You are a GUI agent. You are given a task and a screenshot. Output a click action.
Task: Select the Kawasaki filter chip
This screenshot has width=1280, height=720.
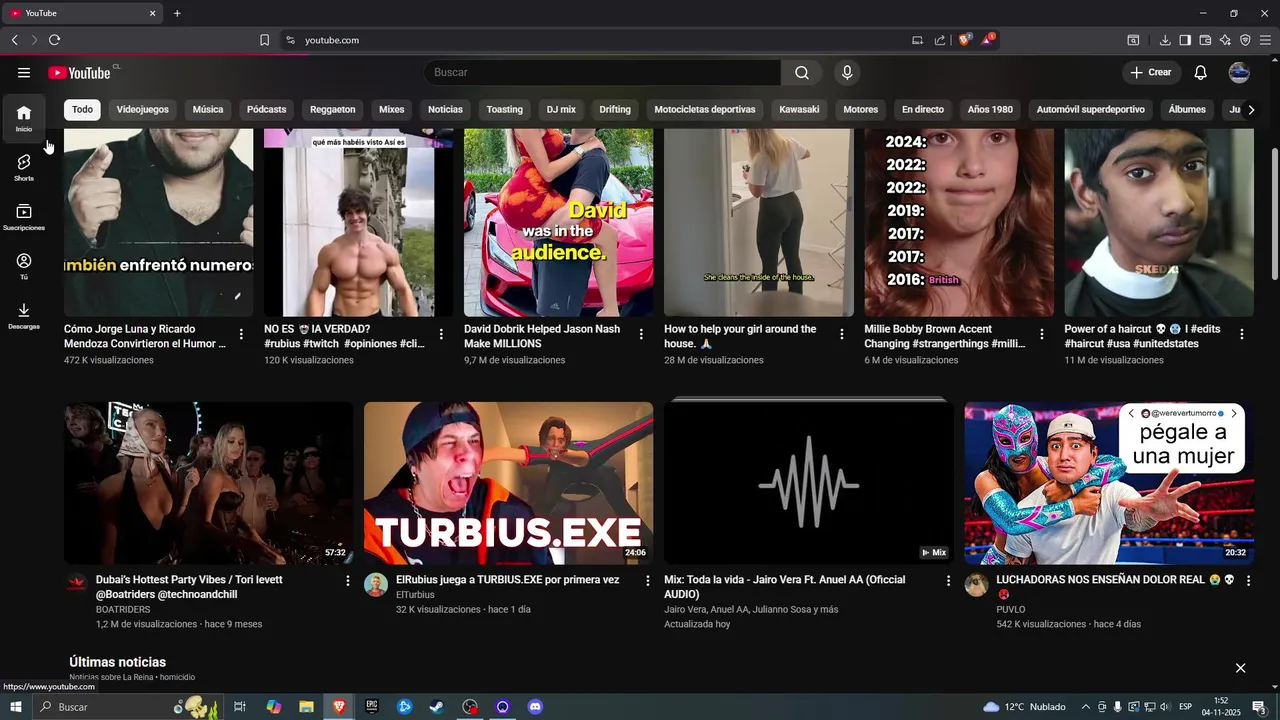799,110
